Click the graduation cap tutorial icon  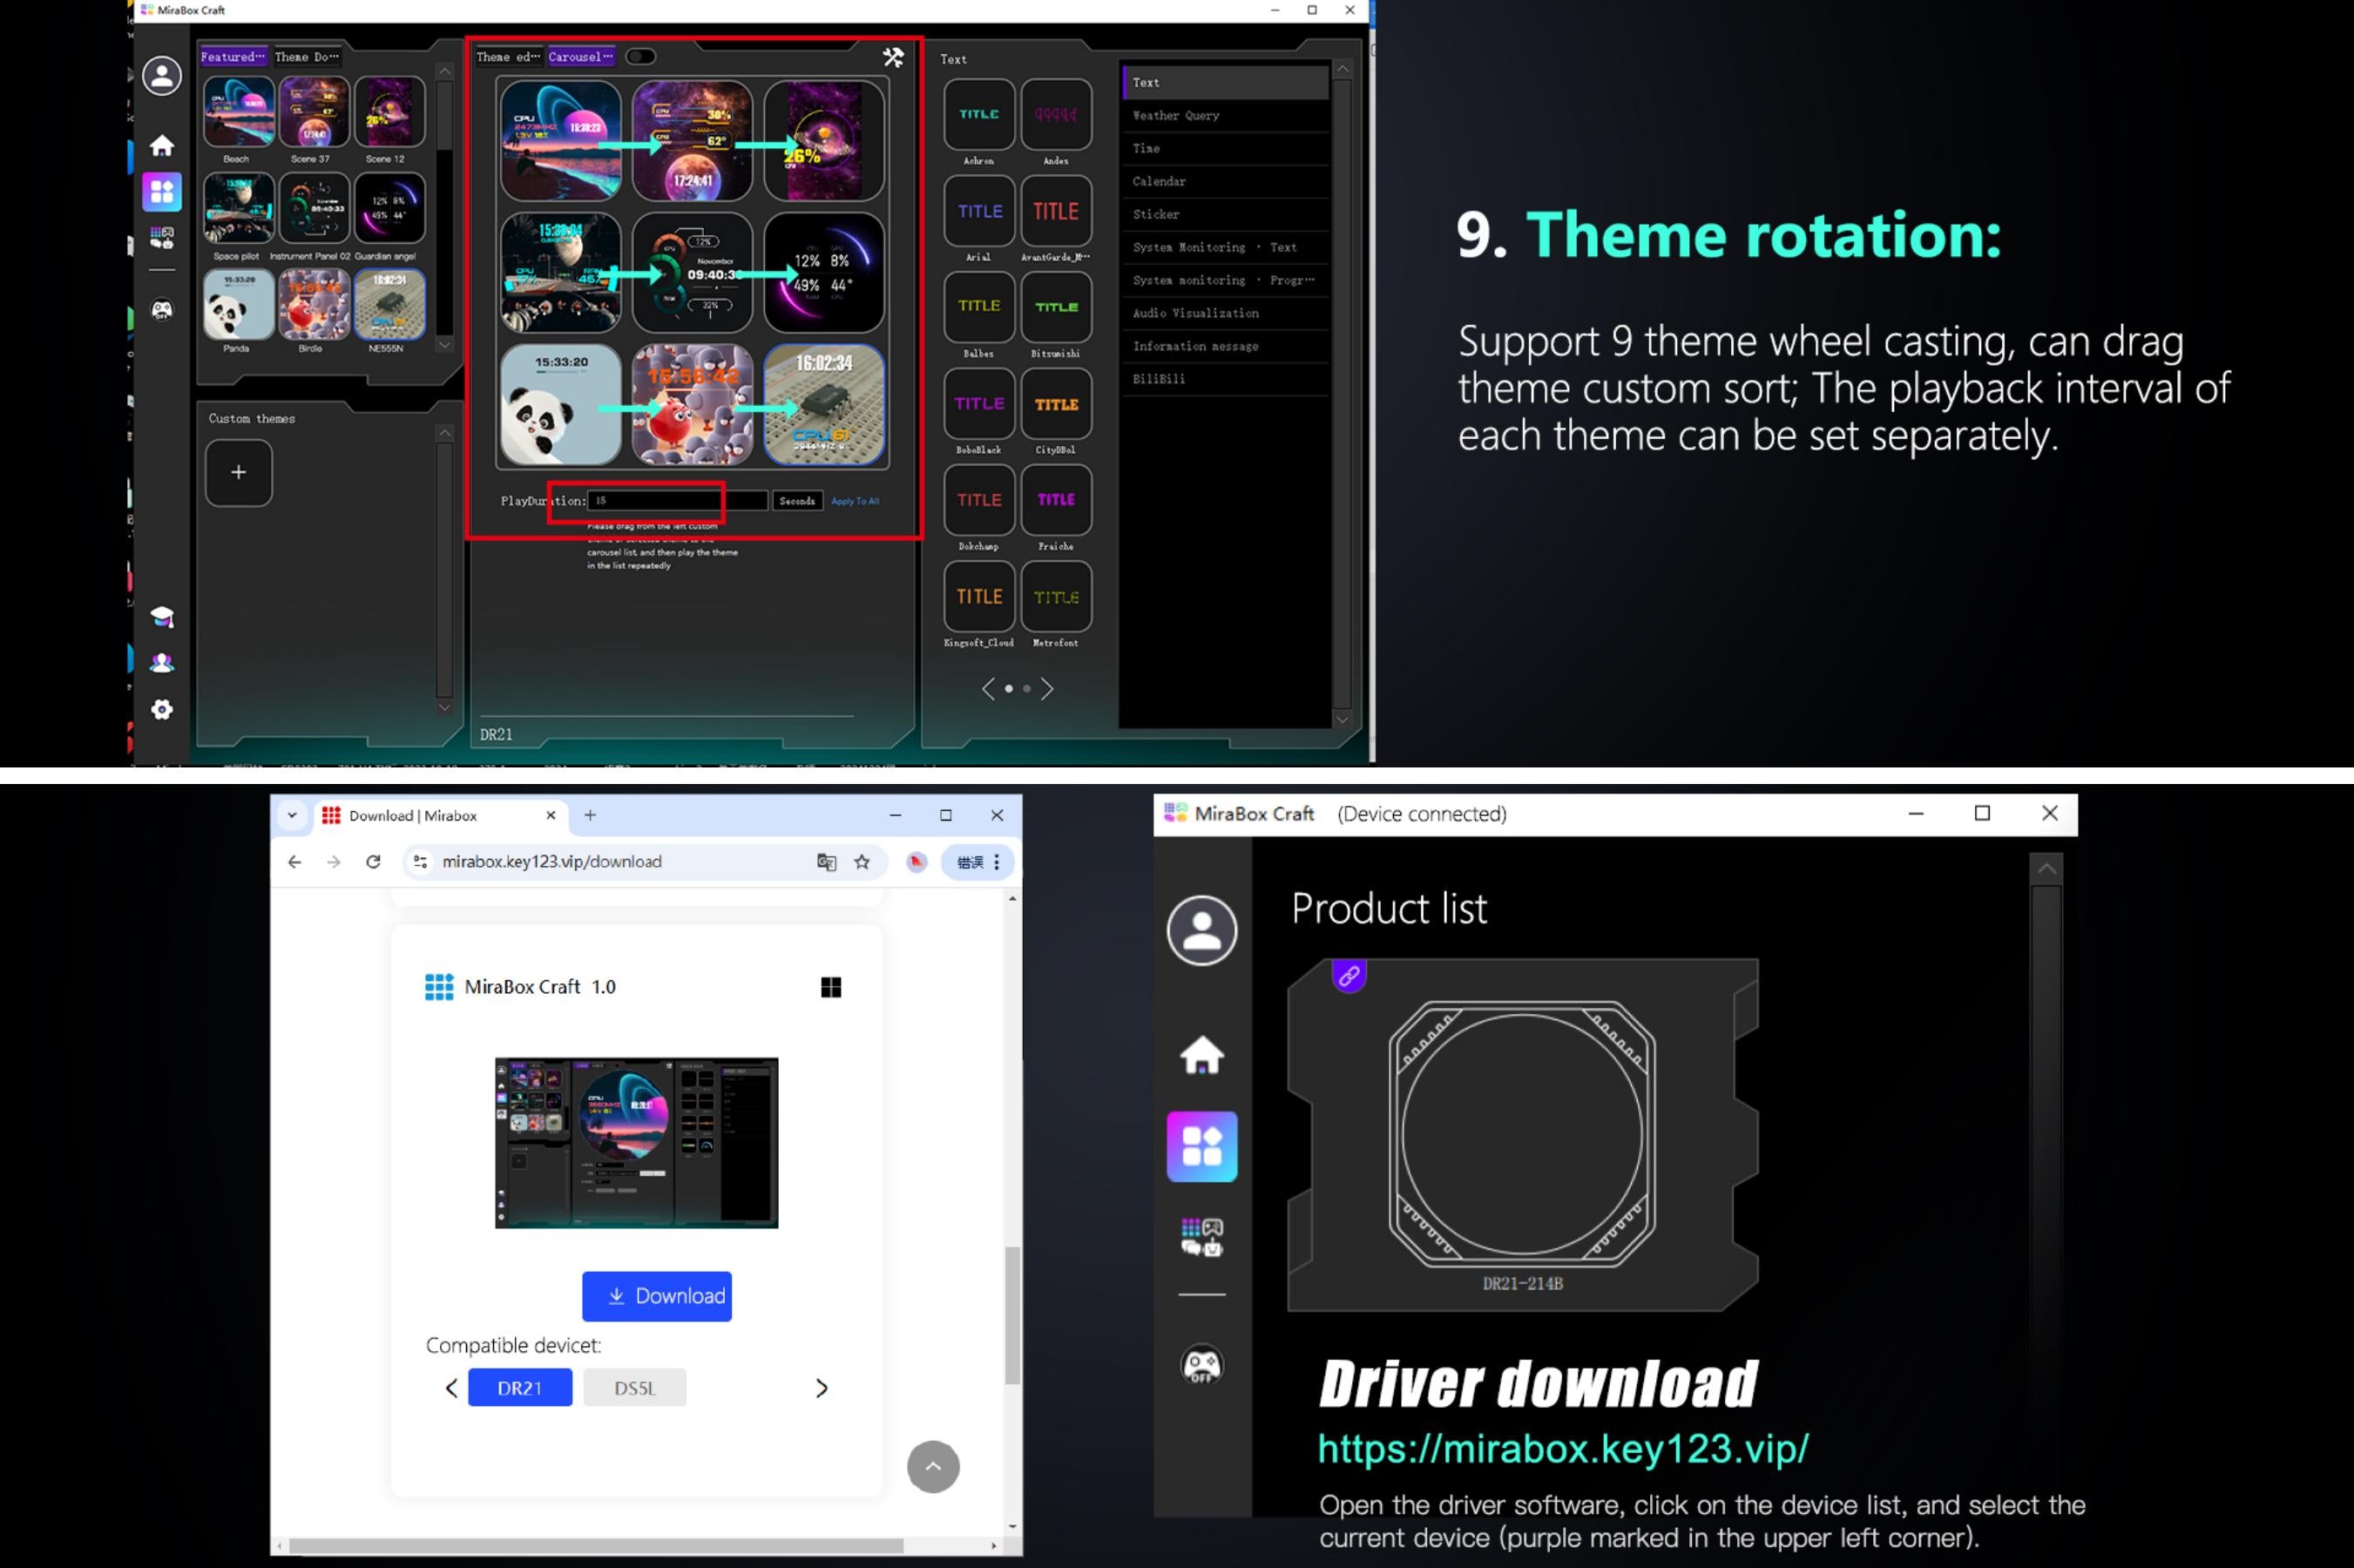[161, 616]
